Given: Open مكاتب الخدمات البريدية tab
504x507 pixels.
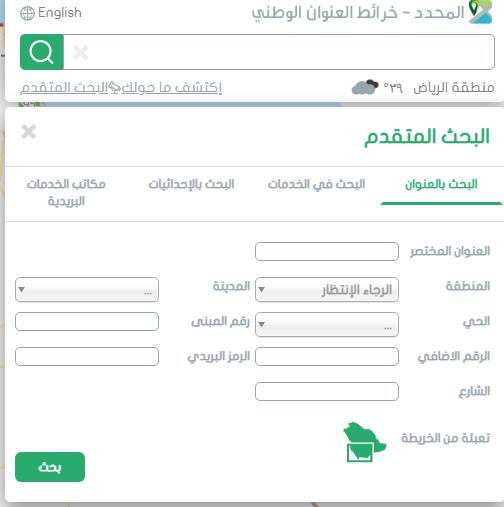Looking at the screenshot, I should (x=66, y=193).
